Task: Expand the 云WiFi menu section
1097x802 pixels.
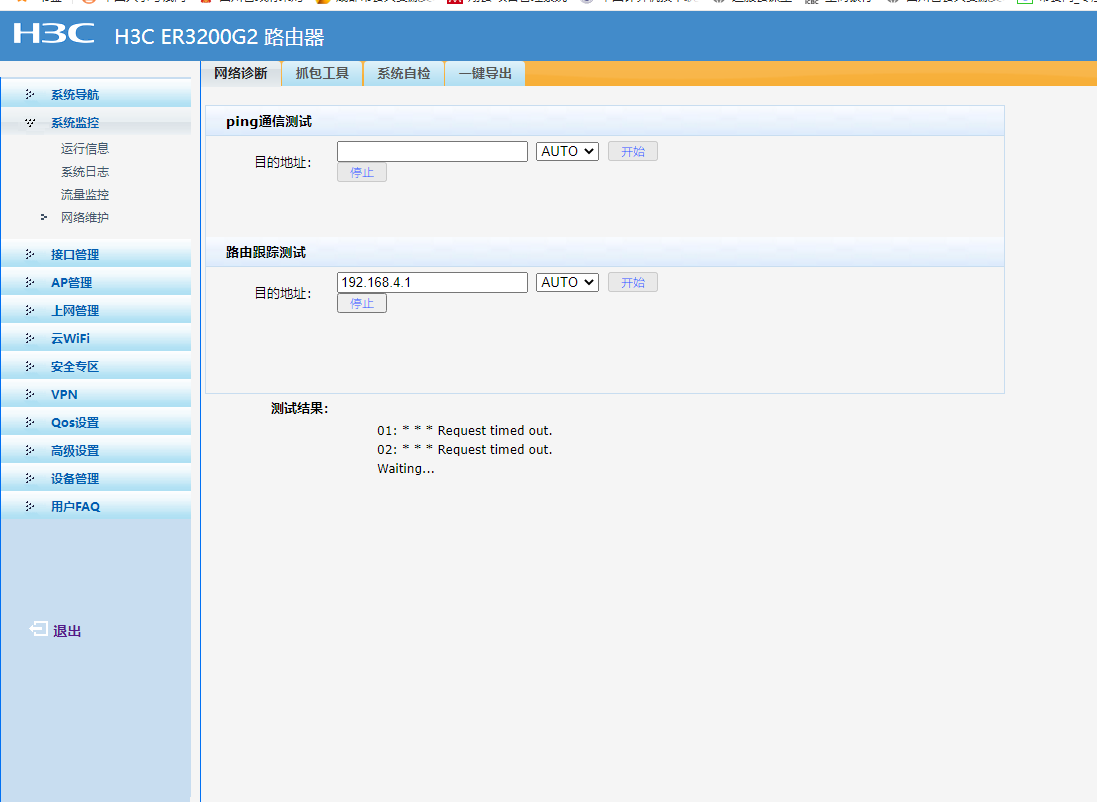Action: (96, 338)
